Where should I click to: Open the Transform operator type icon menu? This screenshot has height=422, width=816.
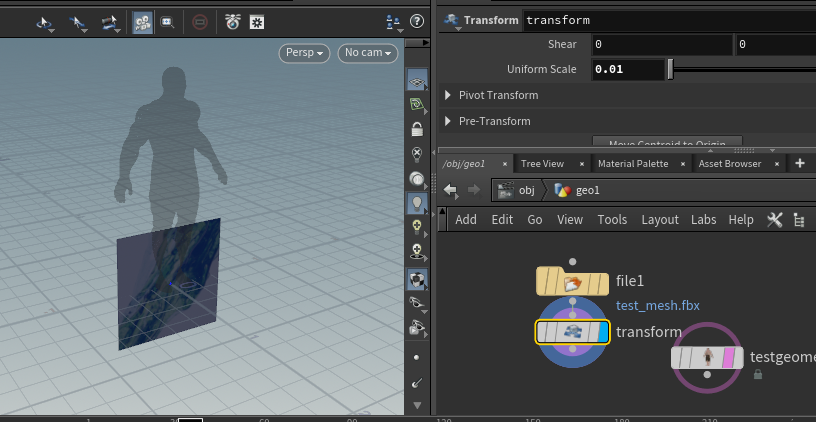click(452, 21)
